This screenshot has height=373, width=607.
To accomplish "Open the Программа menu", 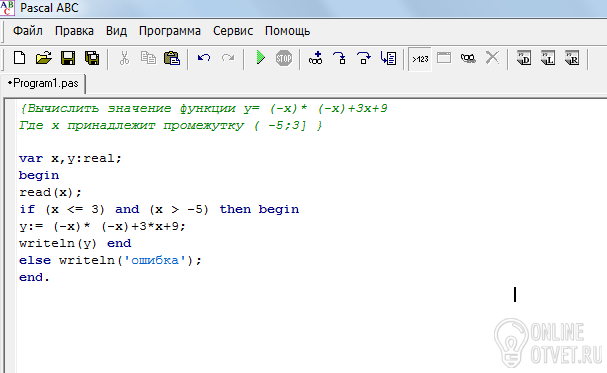I will (x=170, y=31).
